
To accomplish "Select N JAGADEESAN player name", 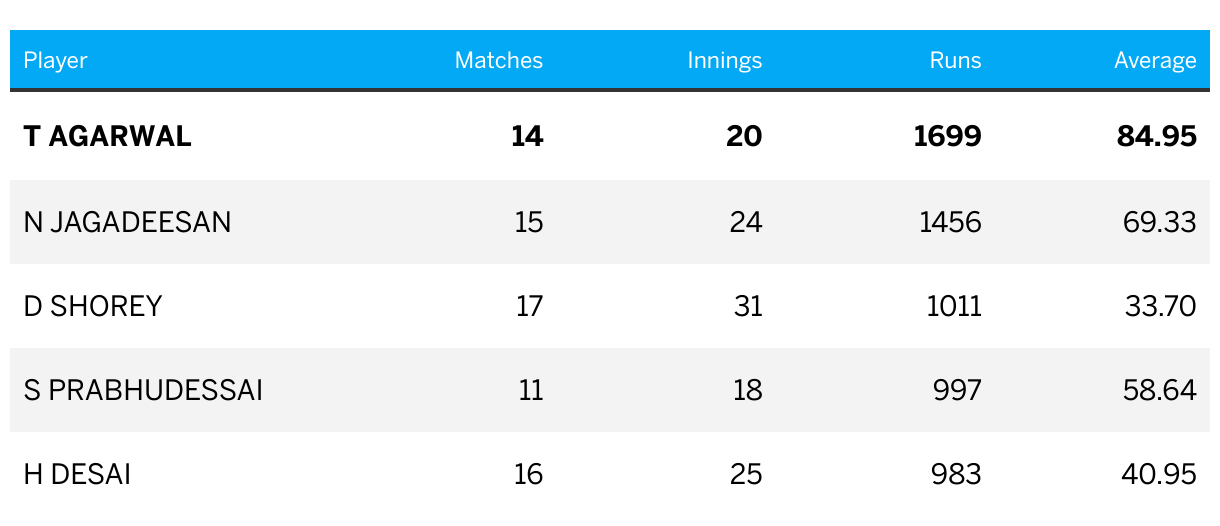I will point(128,221).
